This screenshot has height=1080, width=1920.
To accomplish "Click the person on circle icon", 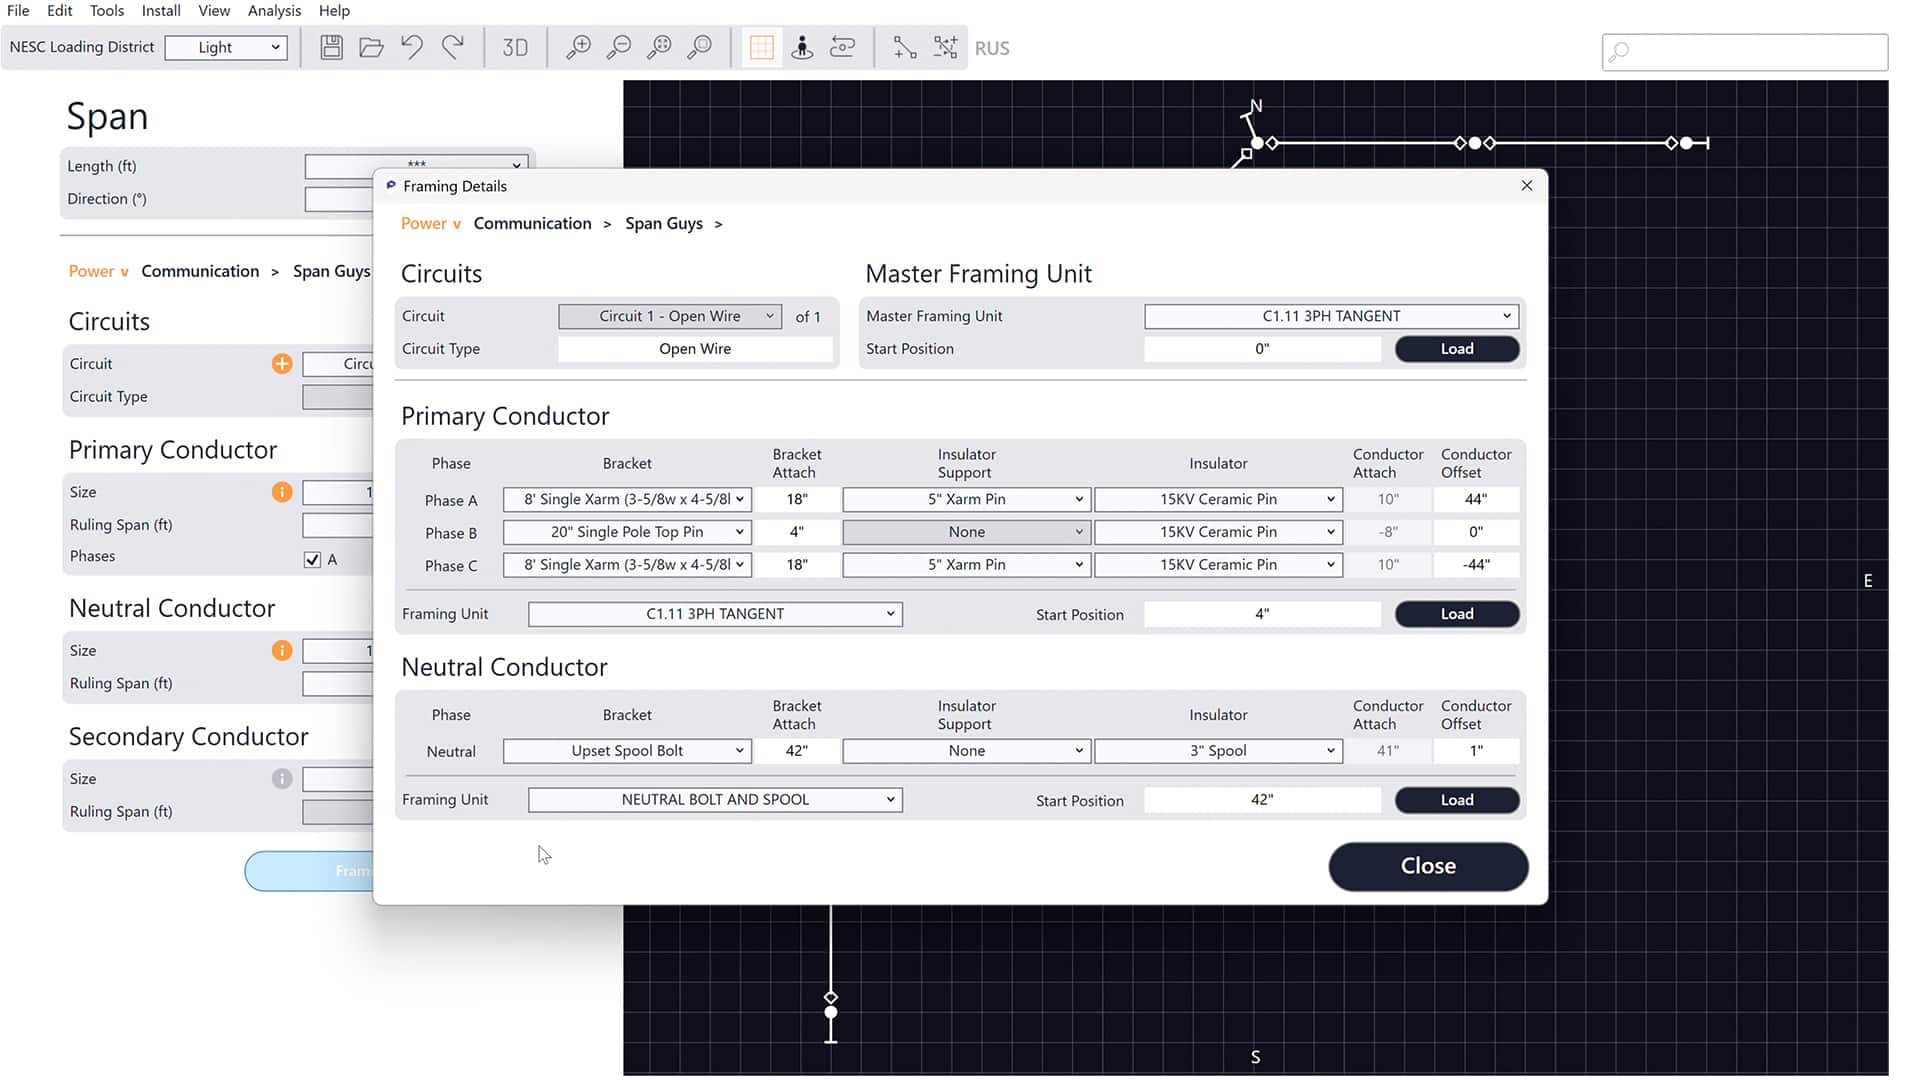I will point(802,47).
